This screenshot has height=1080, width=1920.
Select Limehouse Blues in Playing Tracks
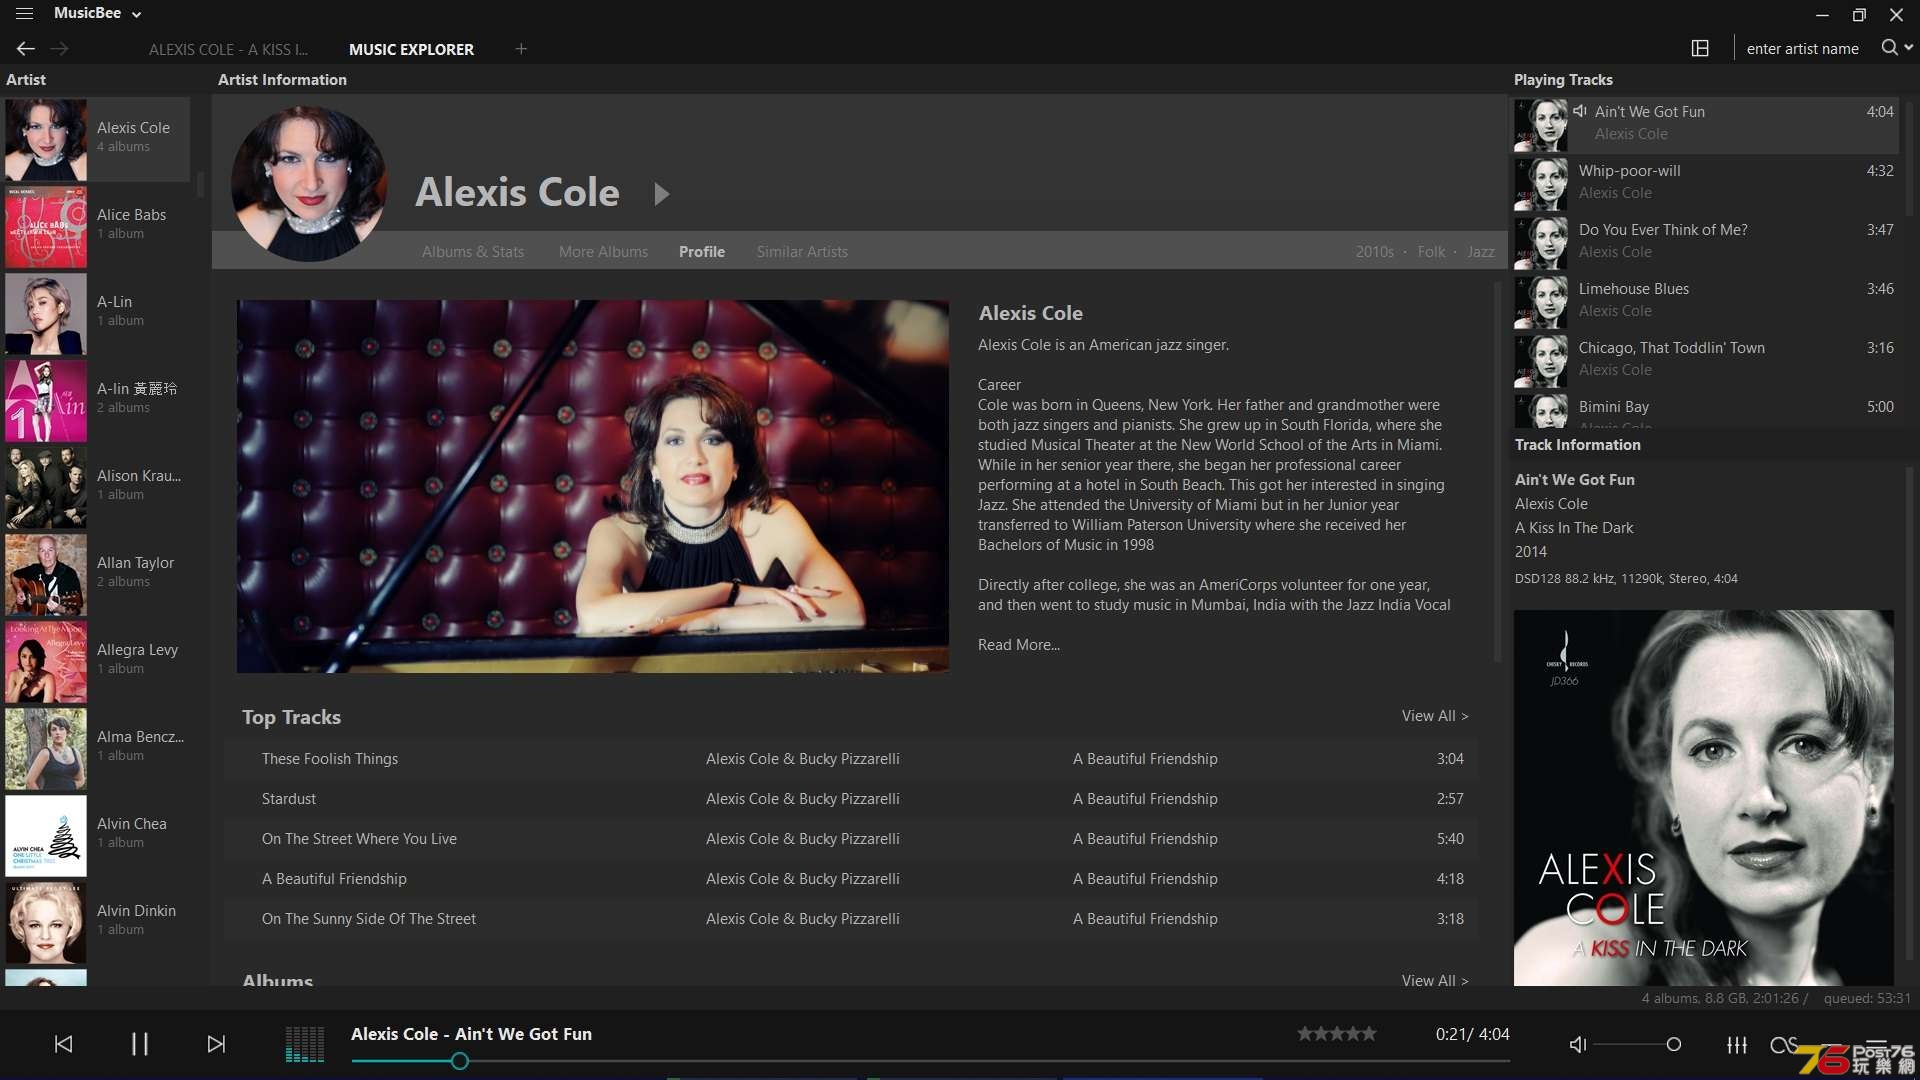pos(1706,301)
